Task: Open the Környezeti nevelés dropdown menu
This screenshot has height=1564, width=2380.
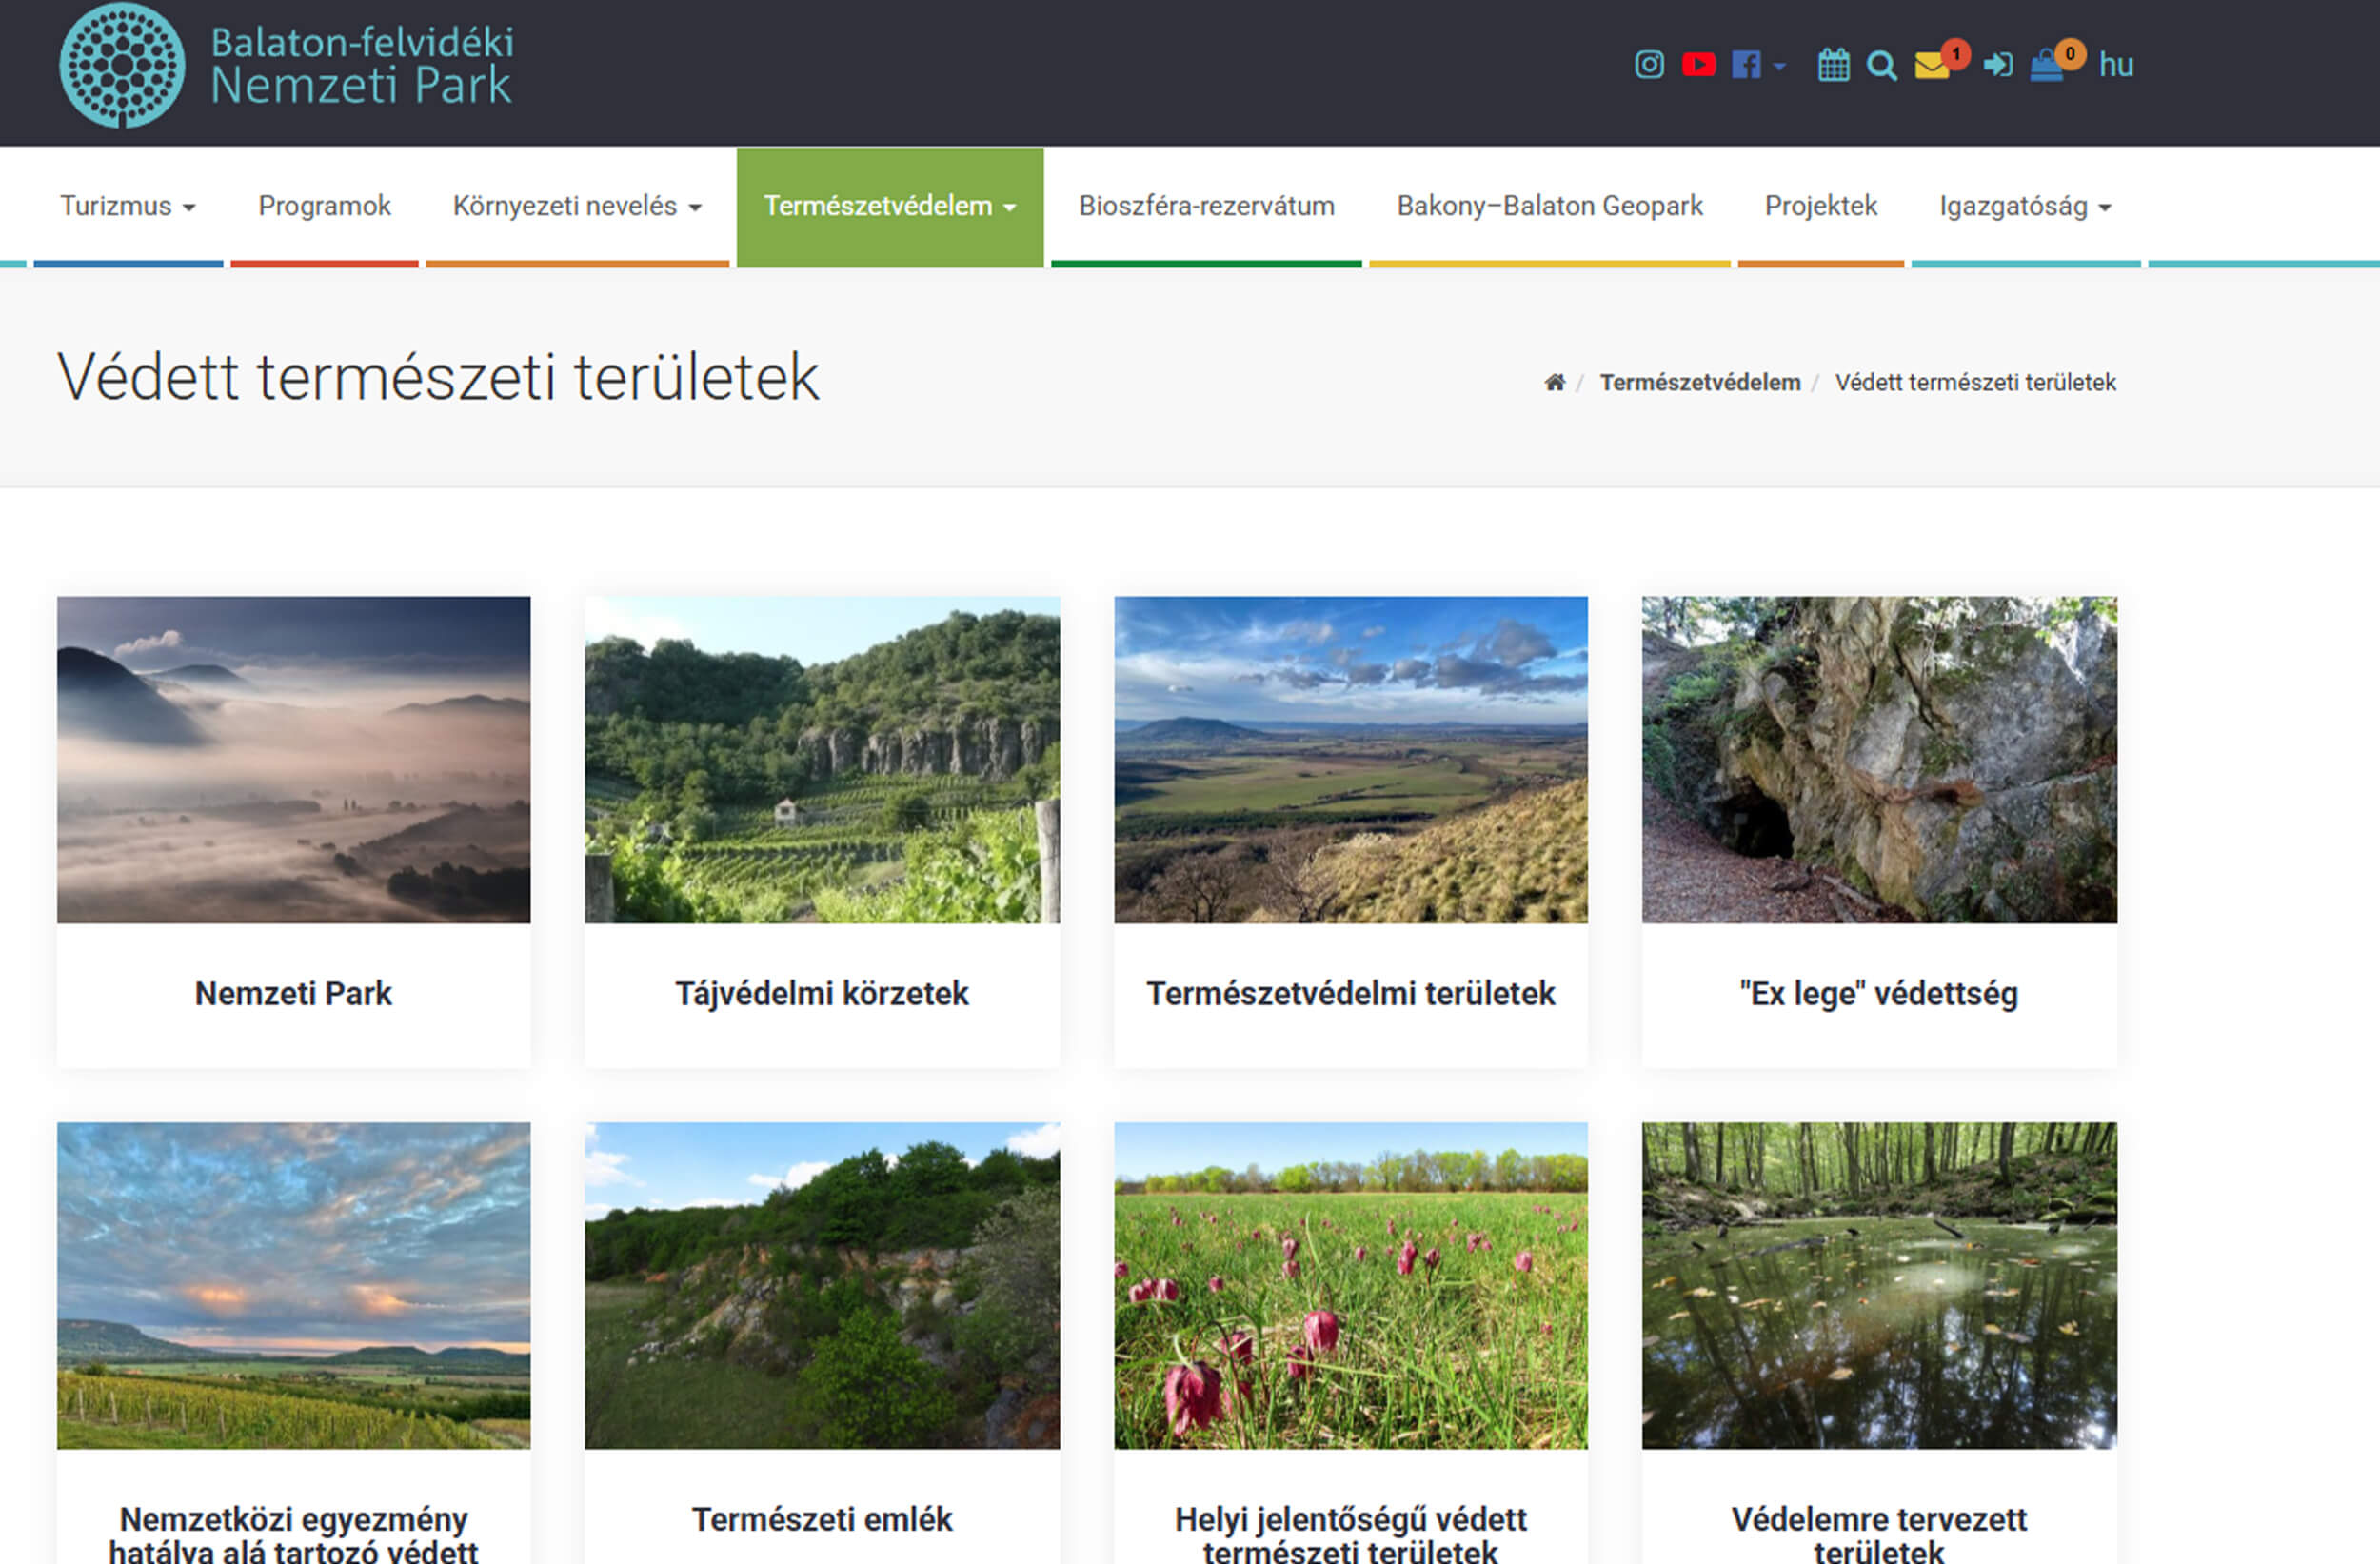Action: pyautogui.click(x=577, y=206)
